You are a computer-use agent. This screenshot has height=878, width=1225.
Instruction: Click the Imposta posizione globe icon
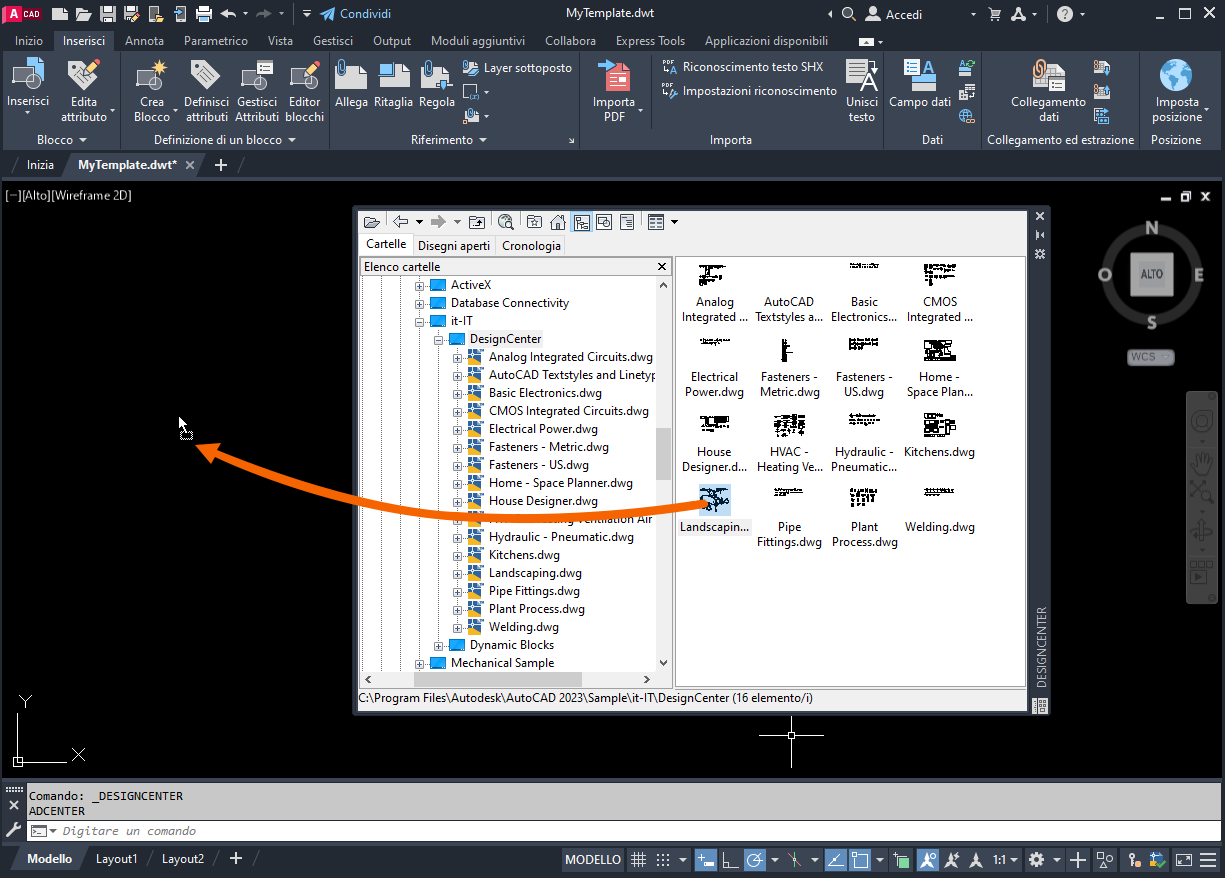tap(1176, 75)
